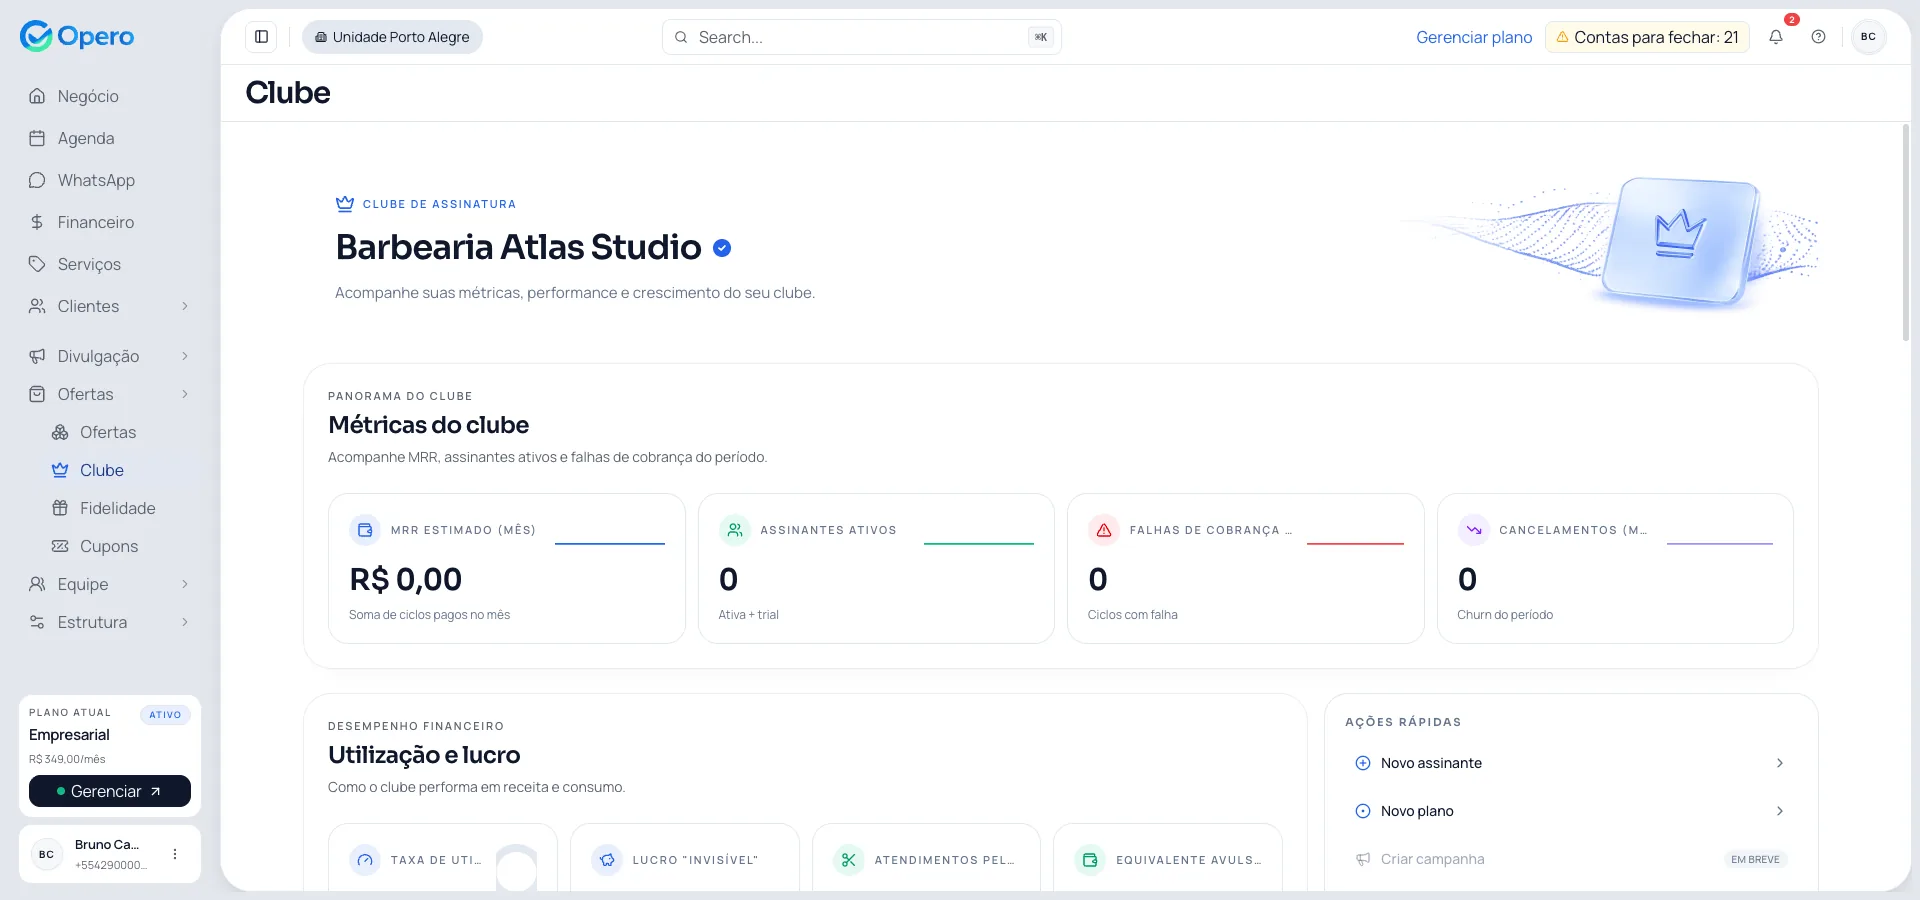Open the Cupons sub-item
Viewport: 1920px width, 900px height.
120,546
